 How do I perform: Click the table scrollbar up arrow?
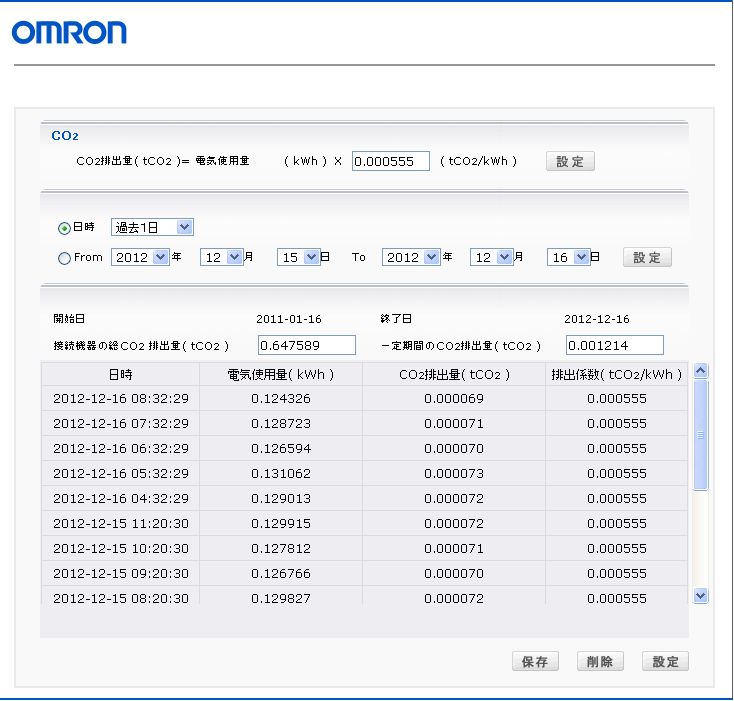[x=700, y=371]
